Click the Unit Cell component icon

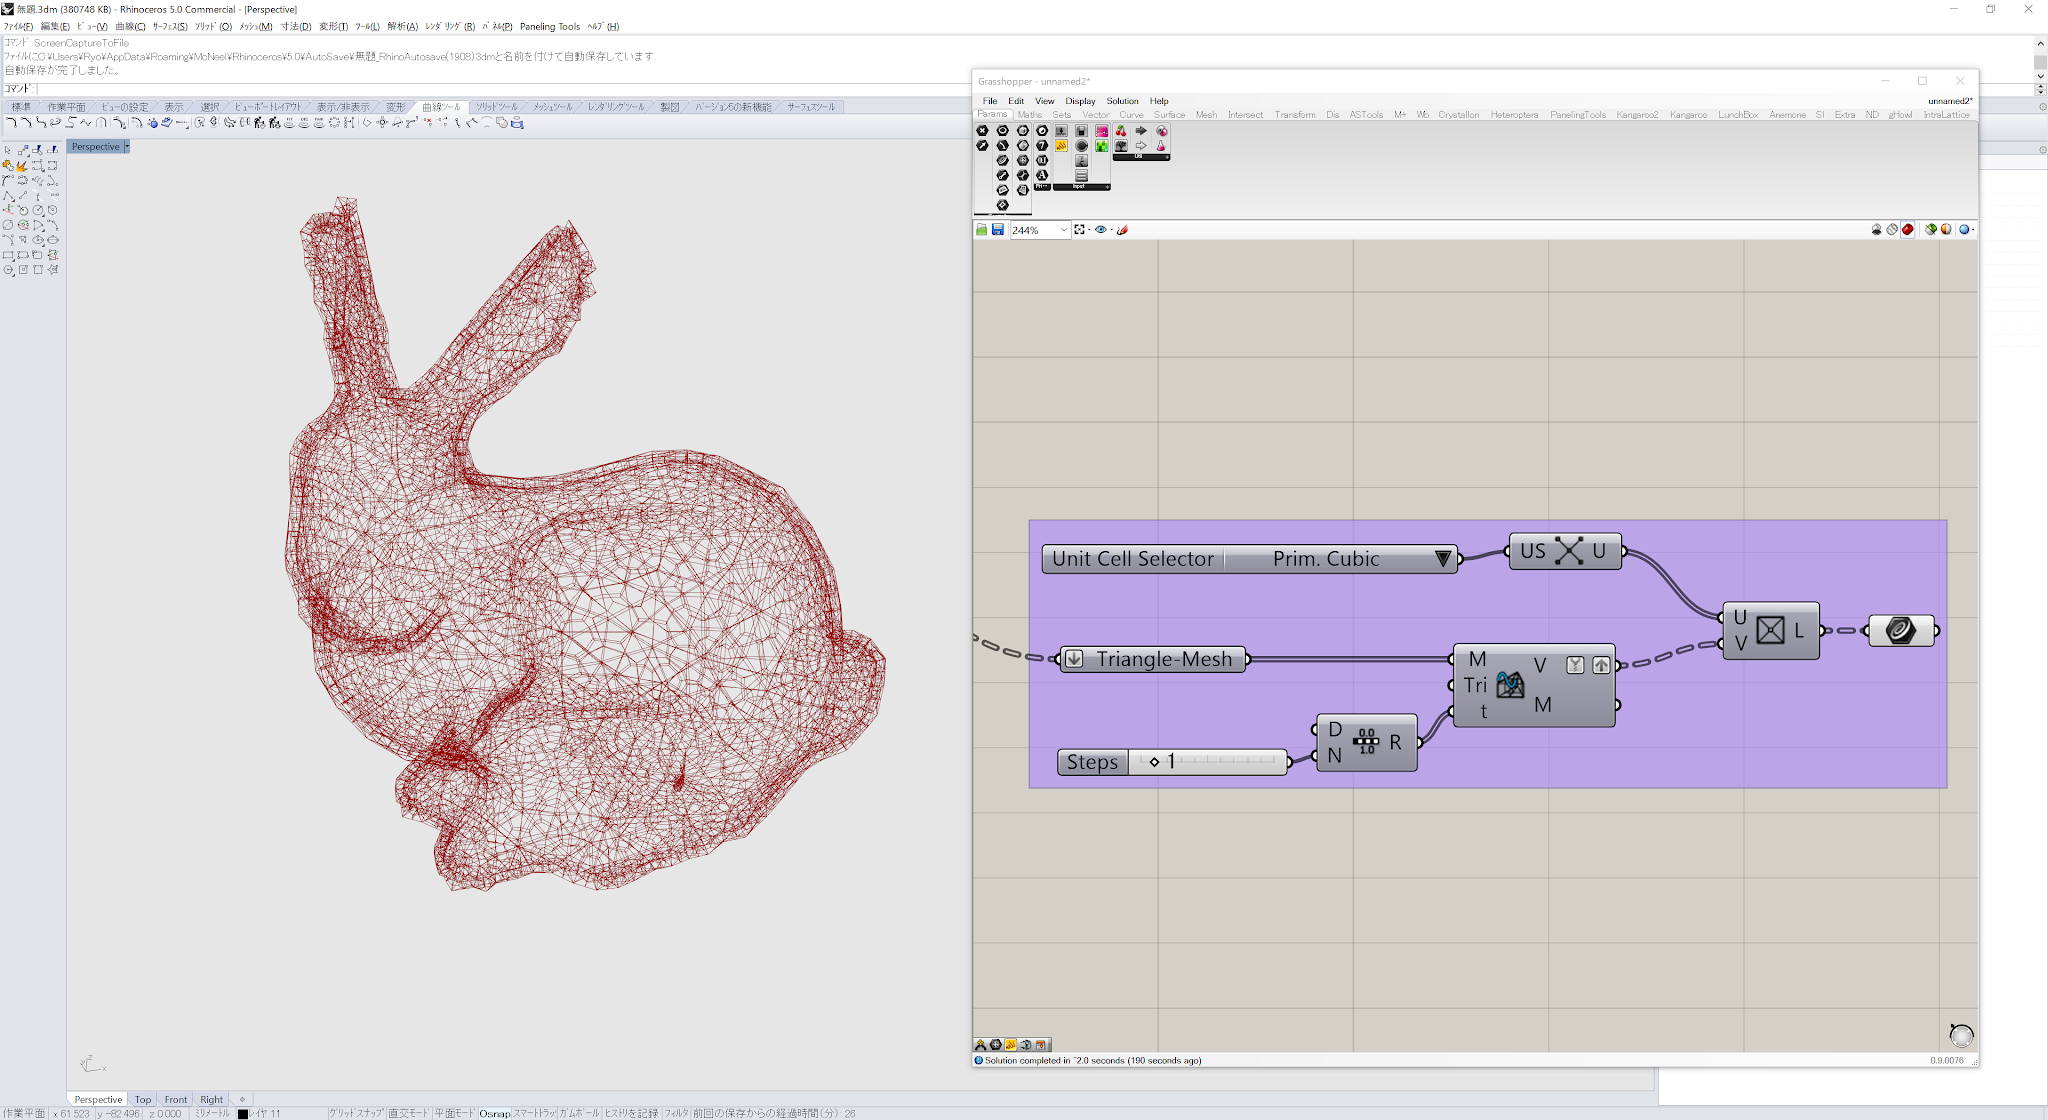click(x=1568, y=551)
